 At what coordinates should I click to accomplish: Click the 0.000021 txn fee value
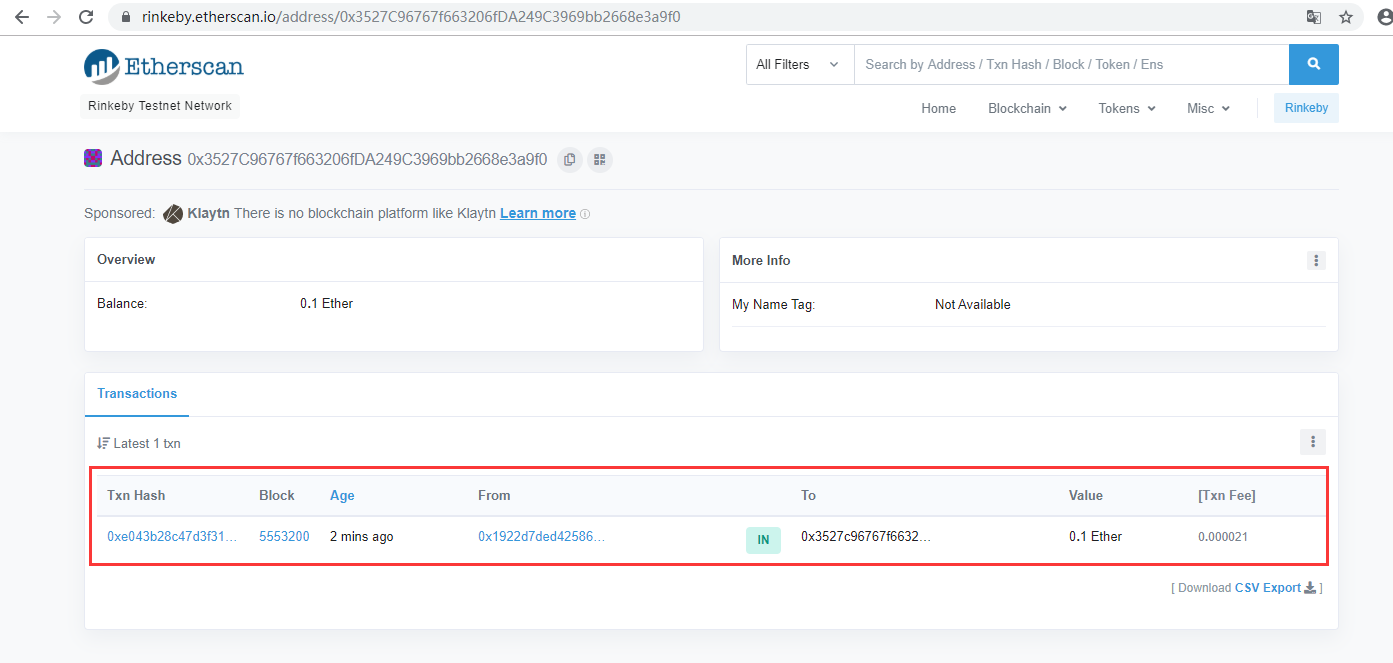pyautogui.click(x=1222, y=537)
